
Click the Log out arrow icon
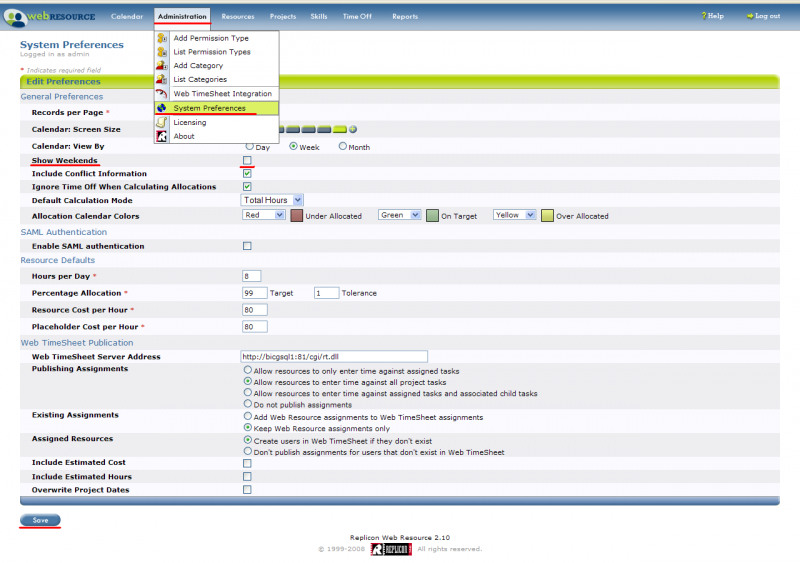(750, 16)
